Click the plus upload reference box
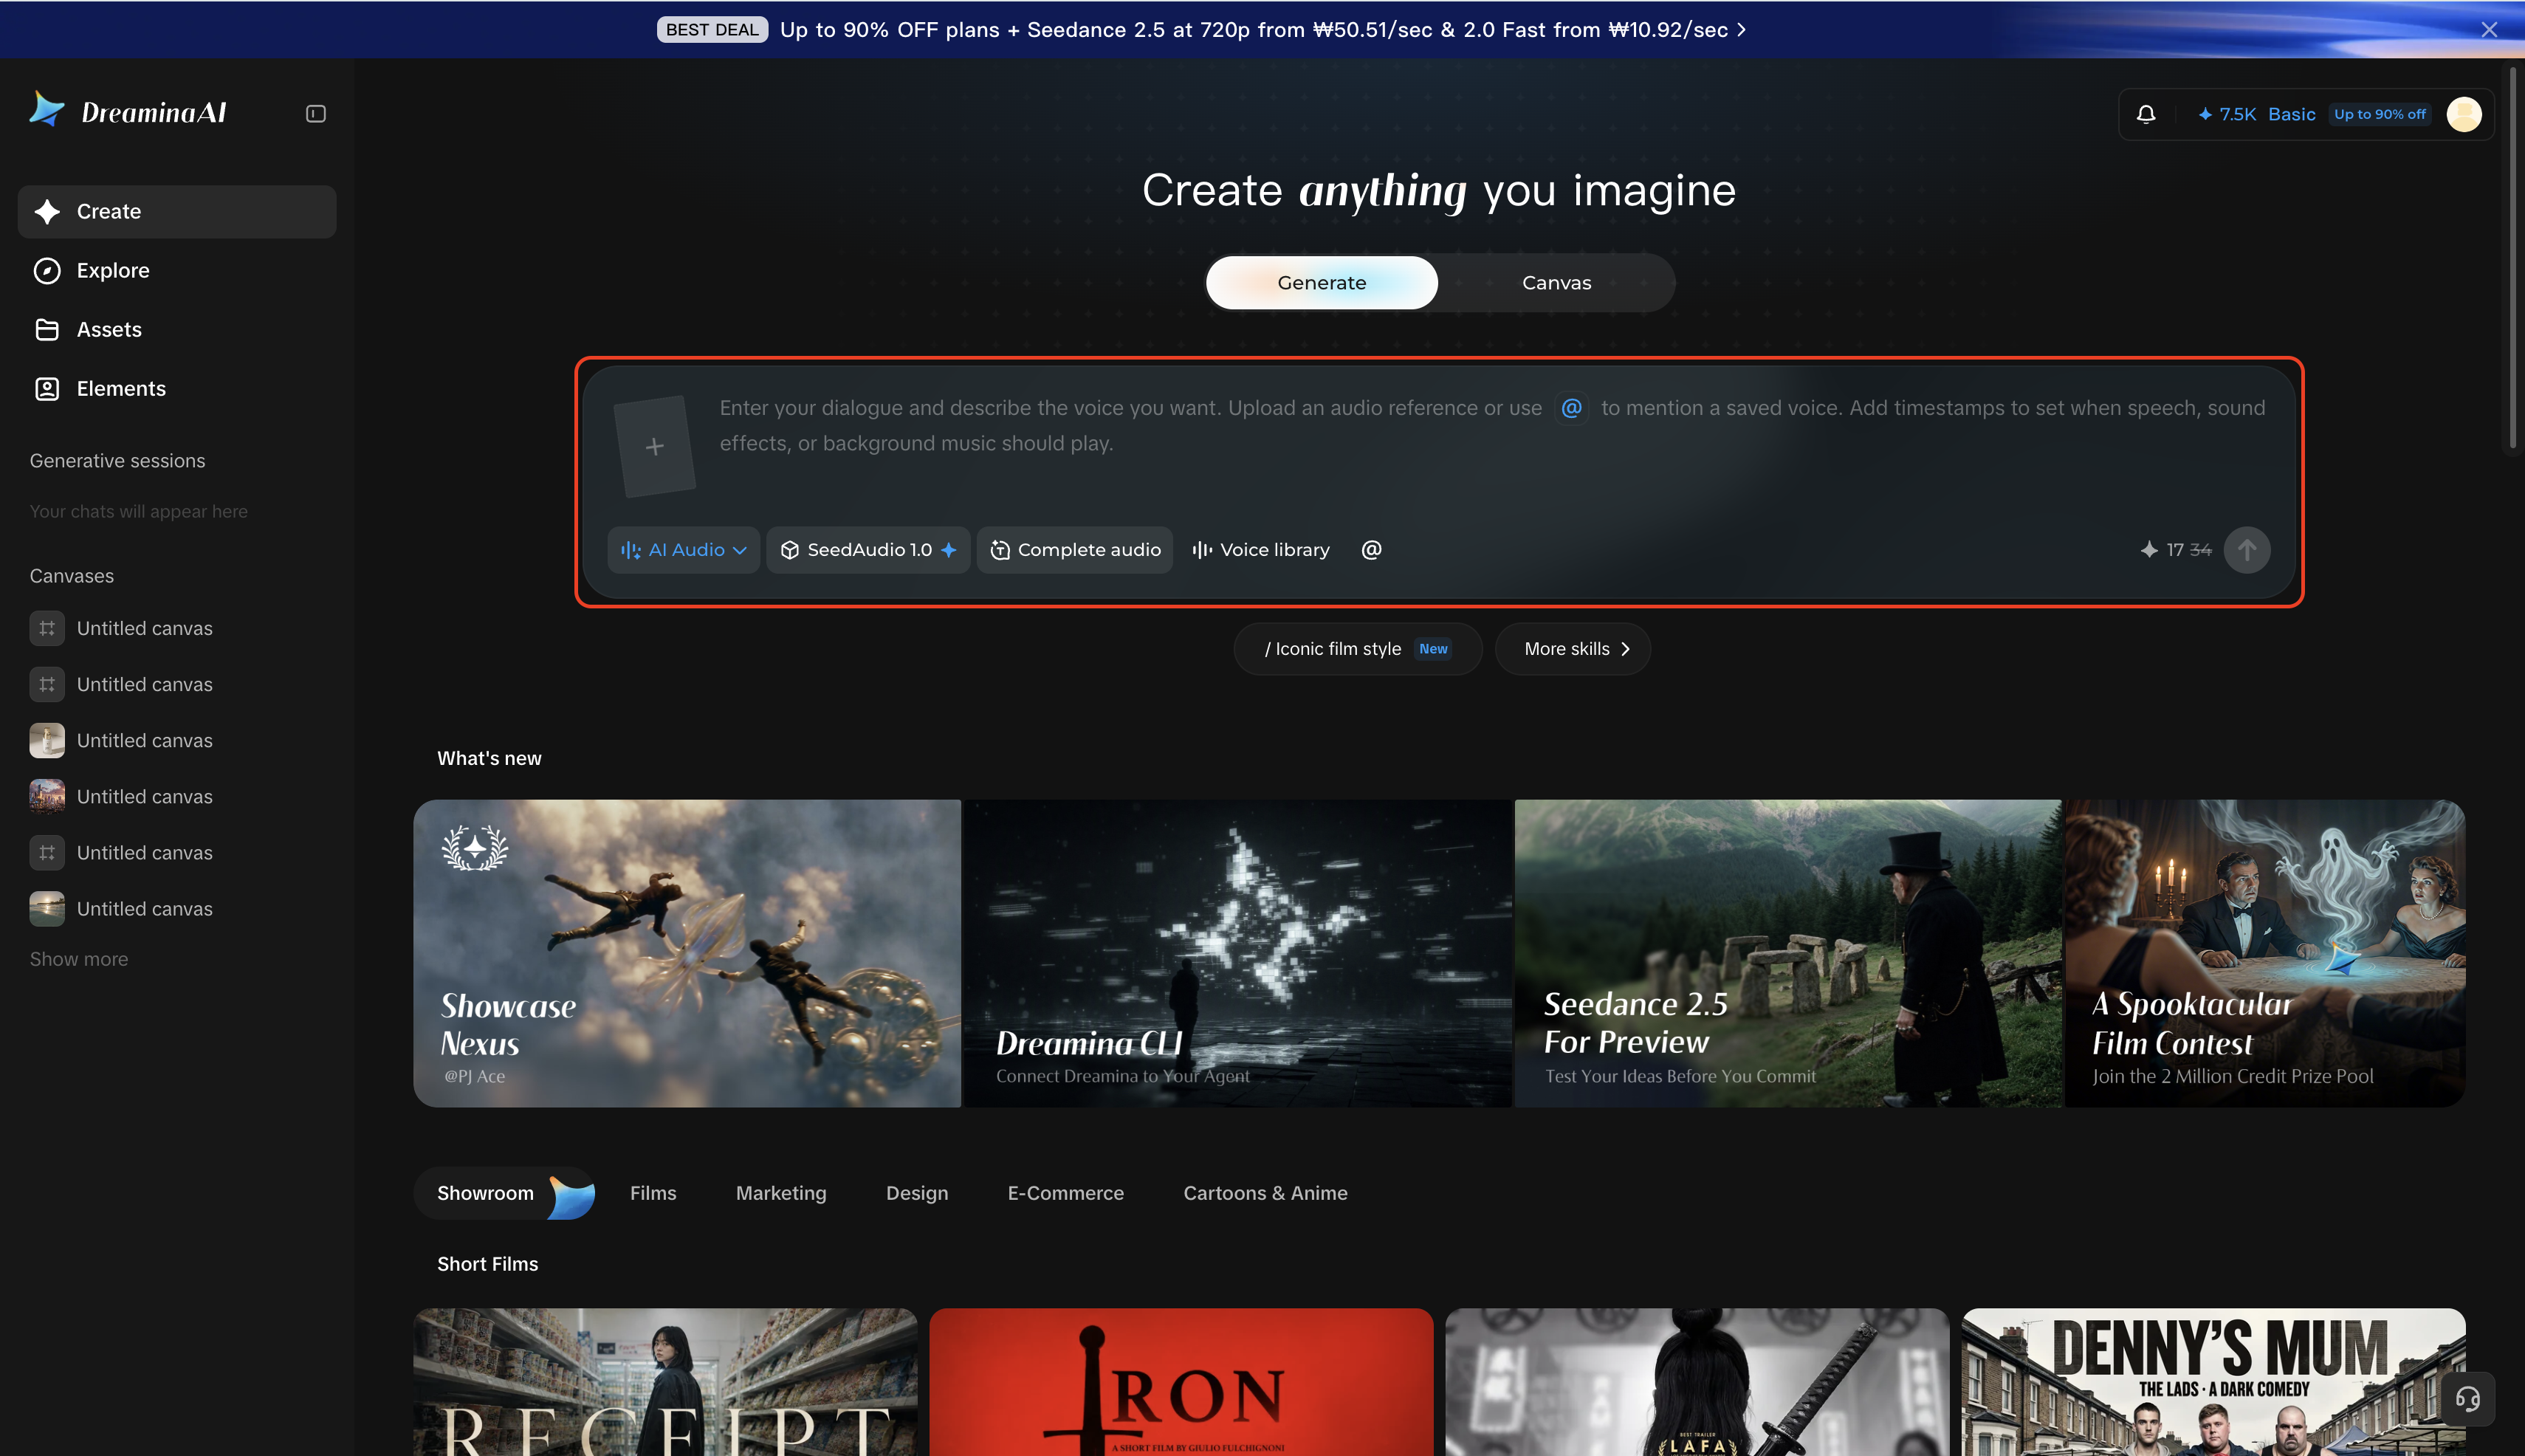 [655, 446]
